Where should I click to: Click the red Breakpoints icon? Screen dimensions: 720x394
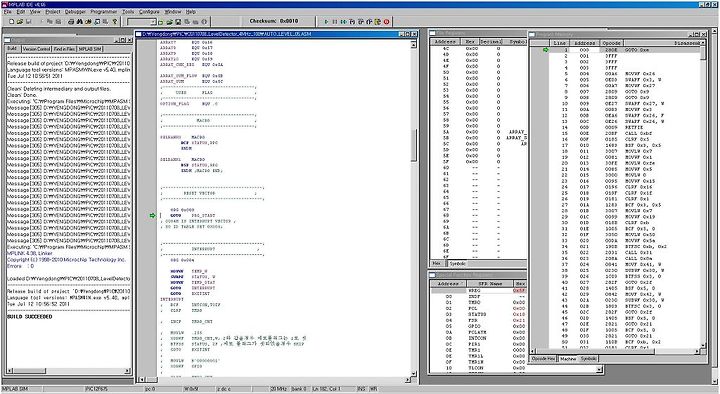387,22
